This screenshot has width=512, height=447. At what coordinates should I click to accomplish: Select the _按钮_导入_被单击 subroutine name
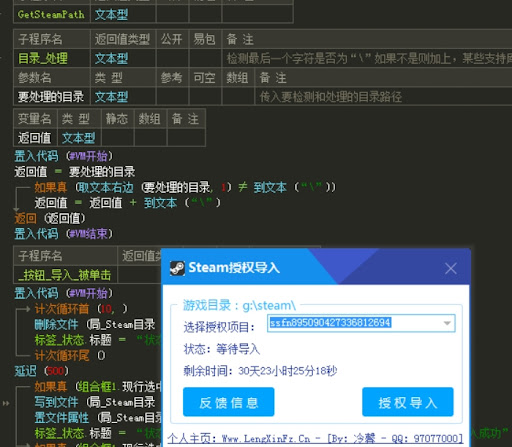click(x=65, y=275)
